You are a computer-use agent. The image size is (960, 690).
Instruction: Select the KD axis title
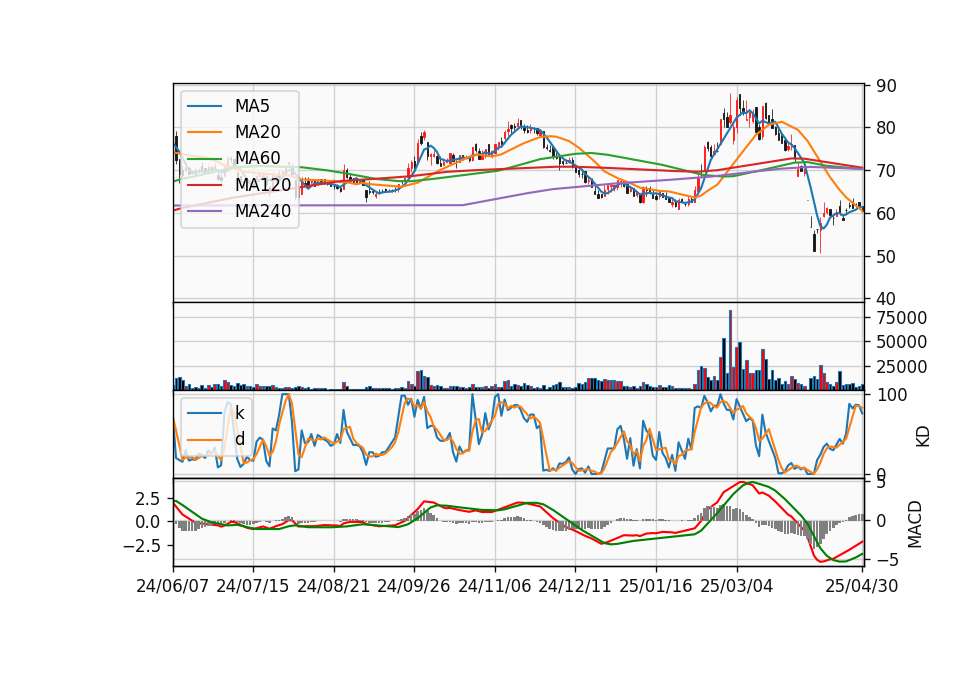923,436
